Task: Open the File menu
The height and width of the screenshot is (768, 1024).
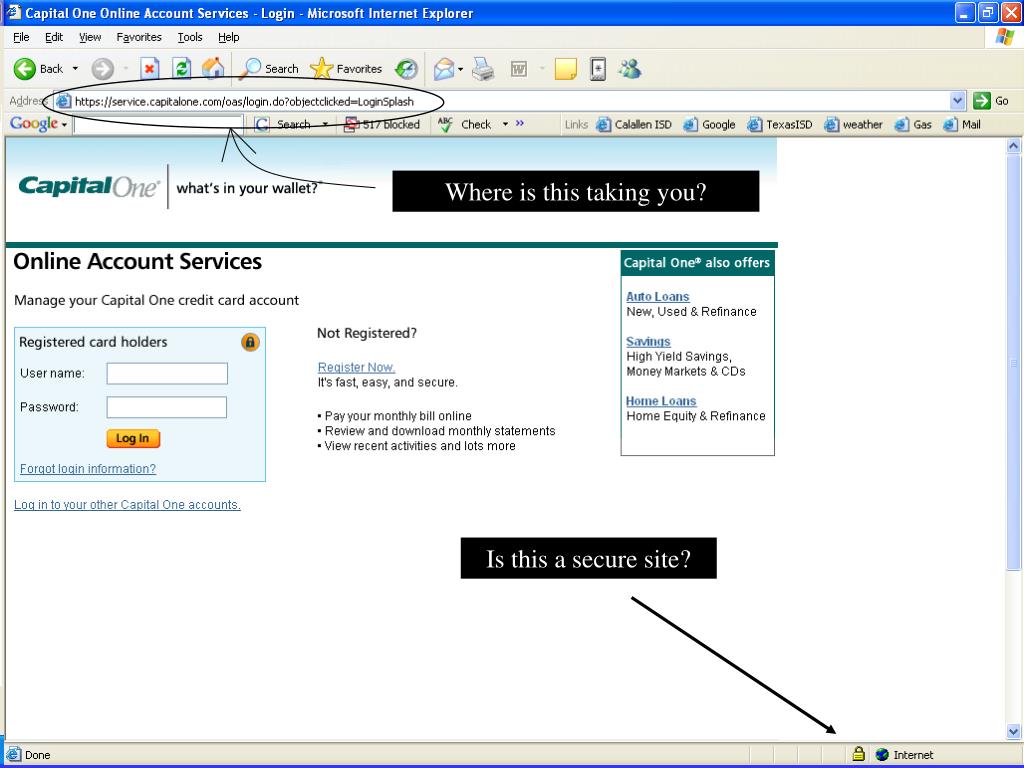Action: [x=21, y=37]
